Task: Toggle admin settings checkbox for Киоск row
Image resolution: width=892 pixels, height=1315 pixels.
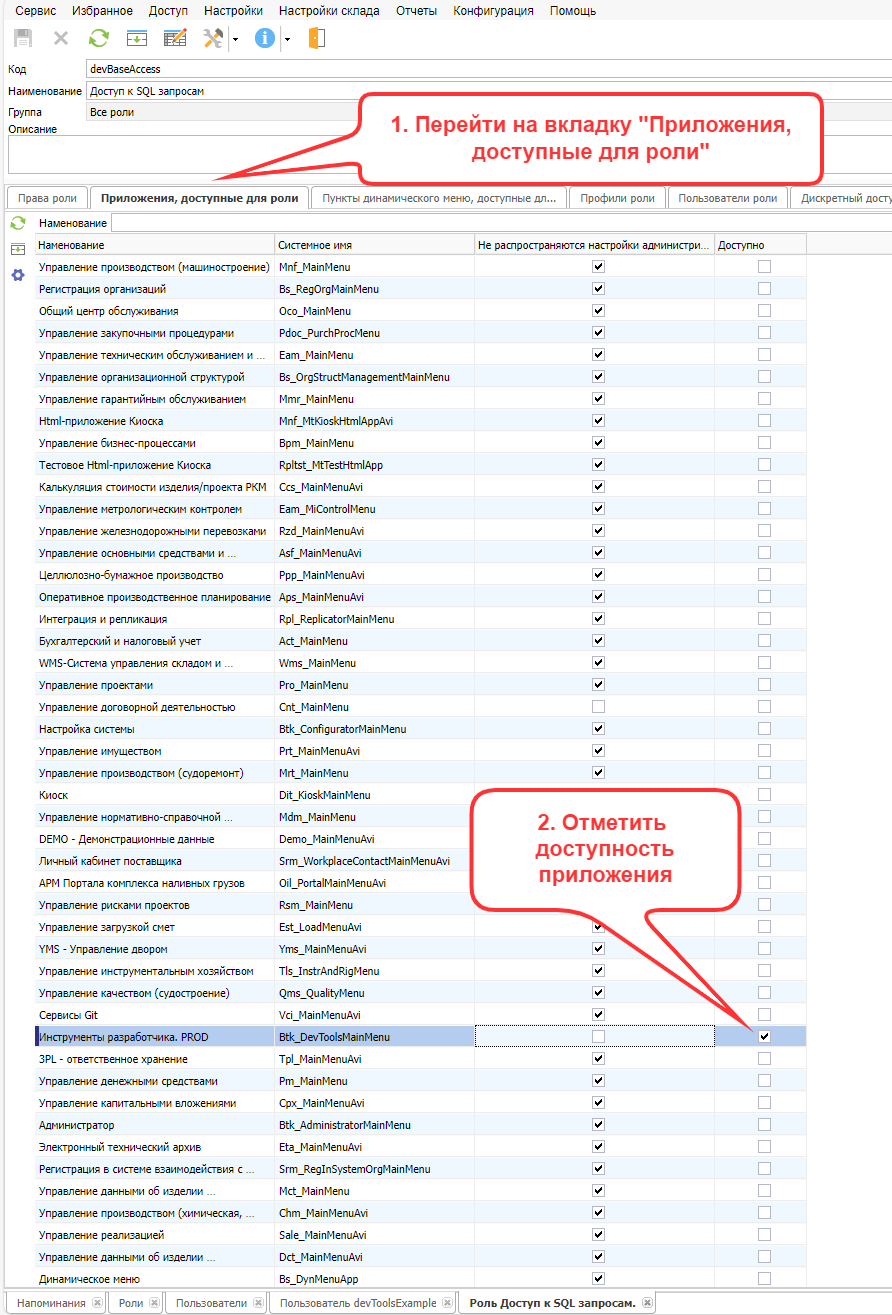Action: (598, 795)
